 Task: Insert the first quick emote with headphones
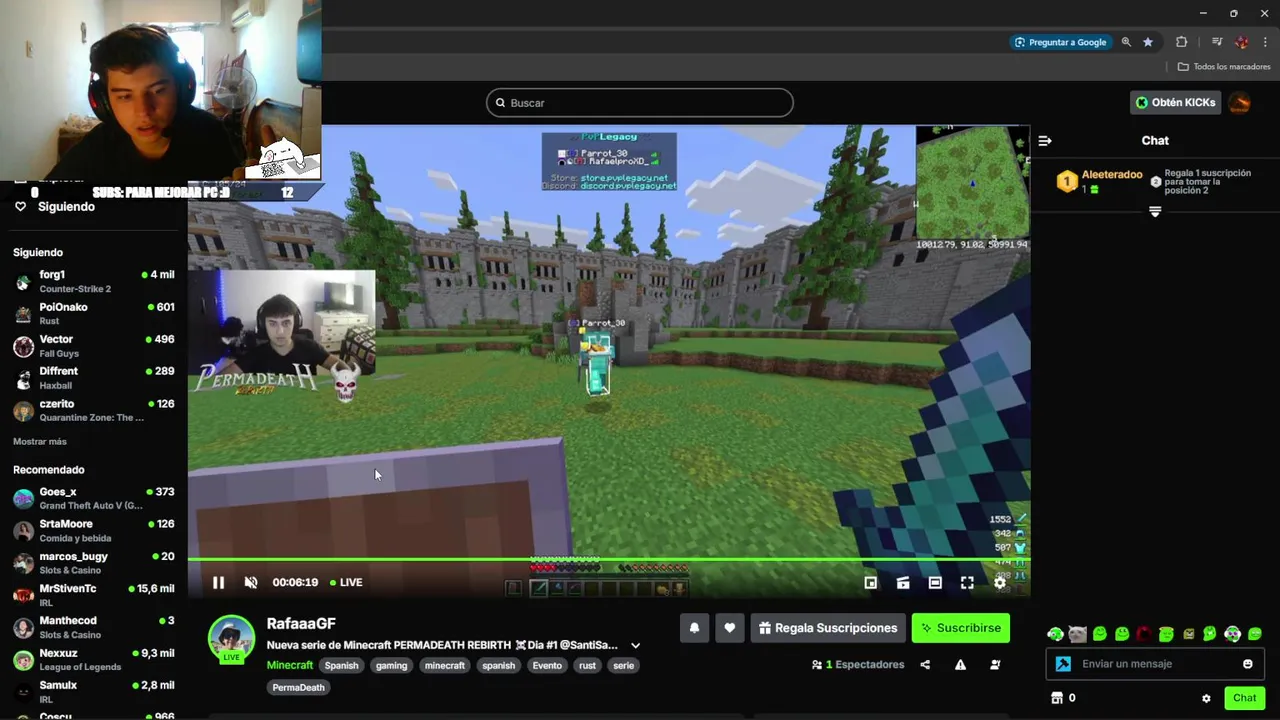1055,634
